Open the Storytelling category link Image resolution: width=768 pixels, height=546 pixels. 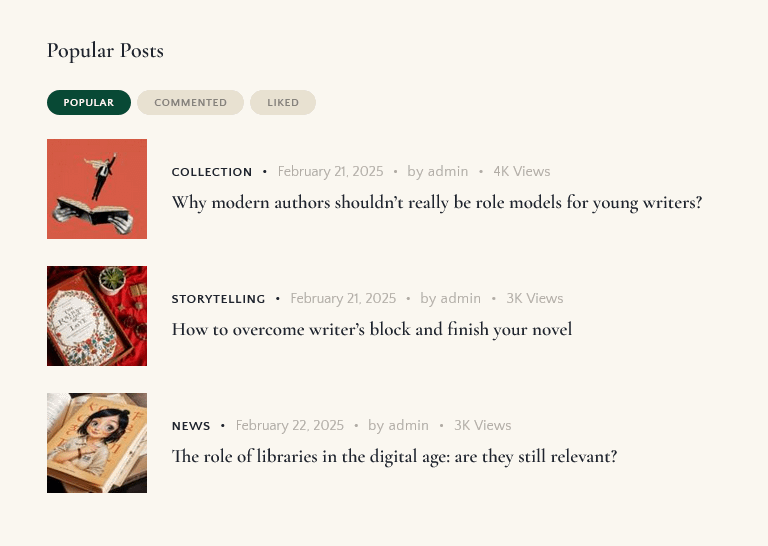click(x=218, y=299)
